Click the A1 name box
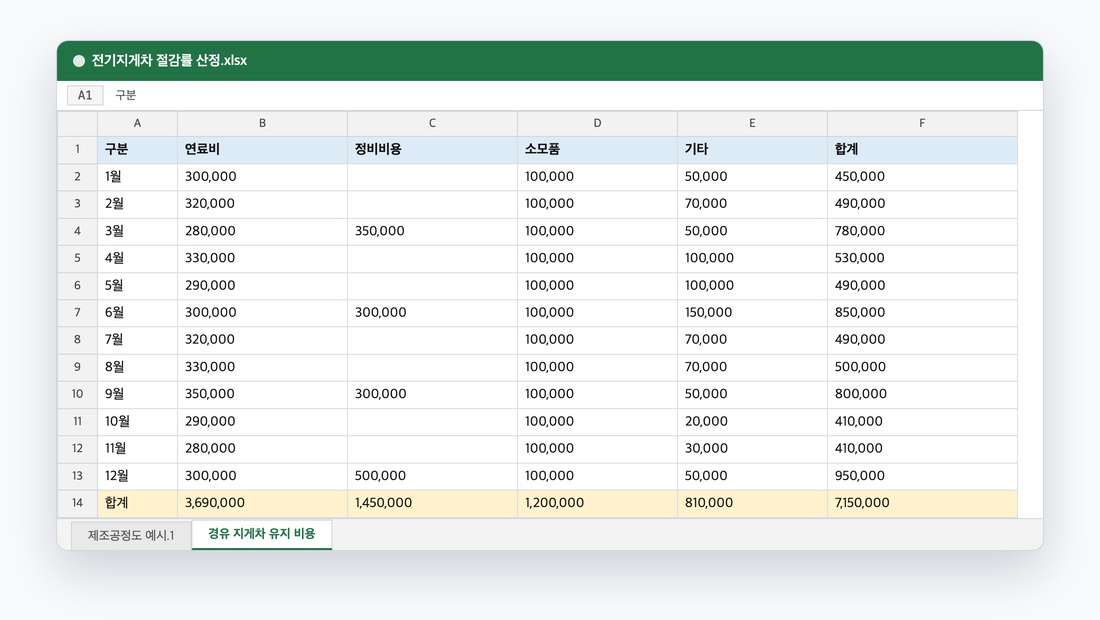This screenshot has width=1100, height=620. click(85, 95)
